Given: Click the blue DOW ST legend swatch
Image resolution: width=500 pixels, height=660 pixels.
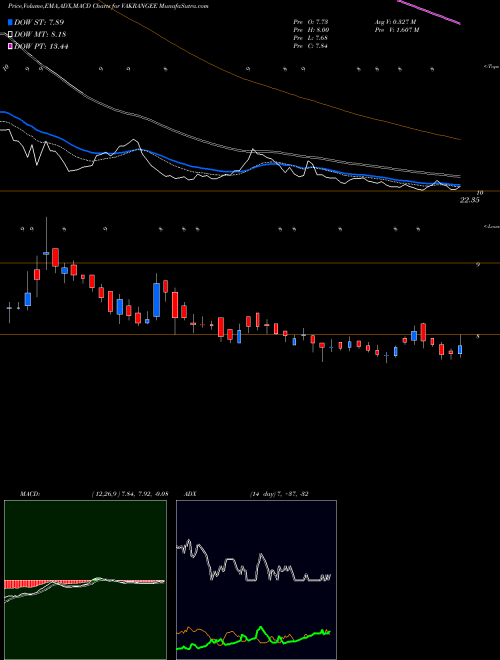Looking at the screenshot, I should (10, 22).
